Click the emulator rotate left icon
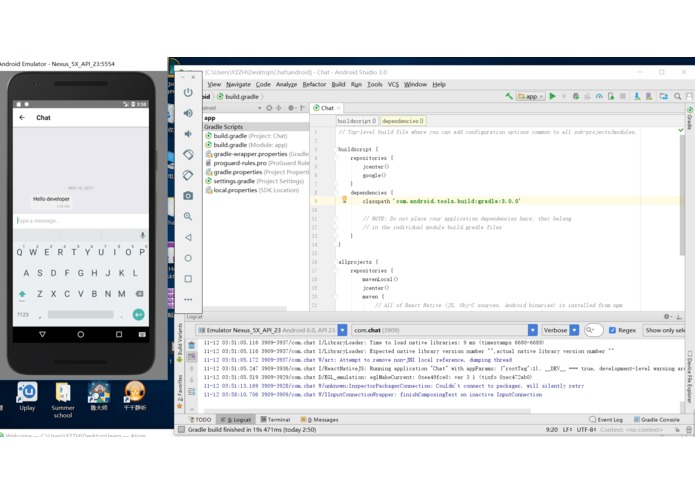 (188, 154)
